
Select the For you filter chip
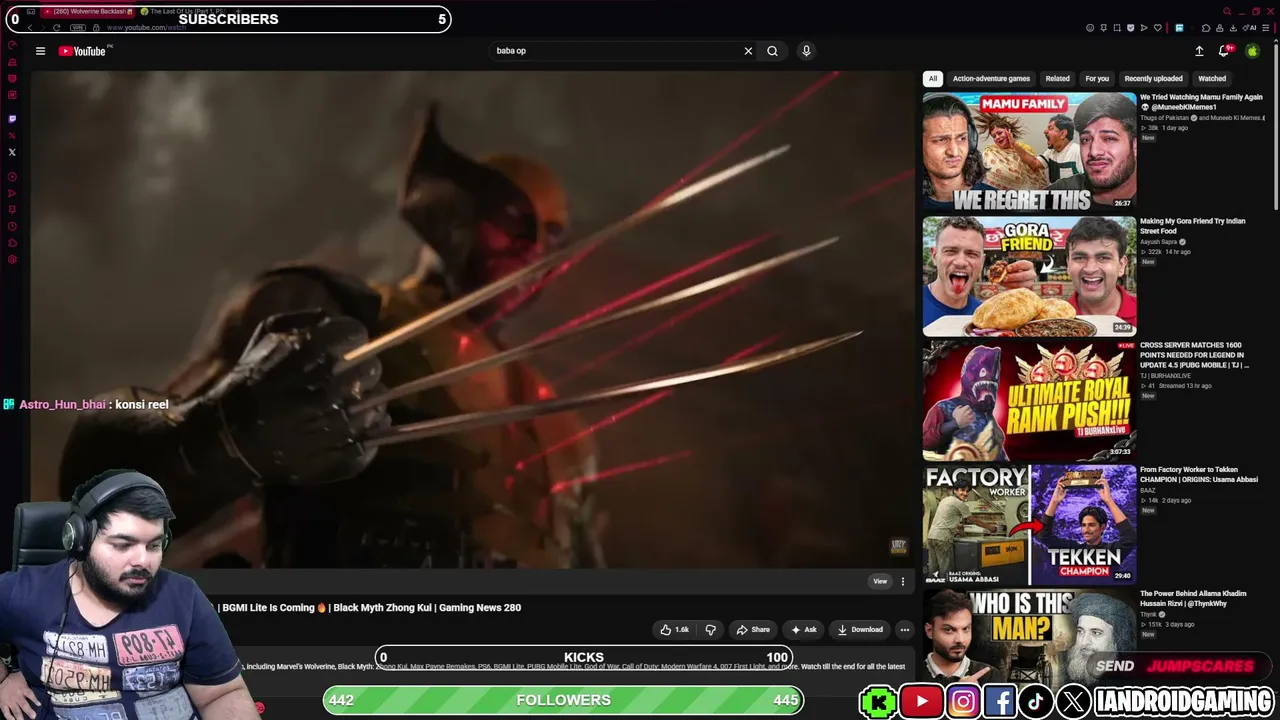[x=1097, y=79]
